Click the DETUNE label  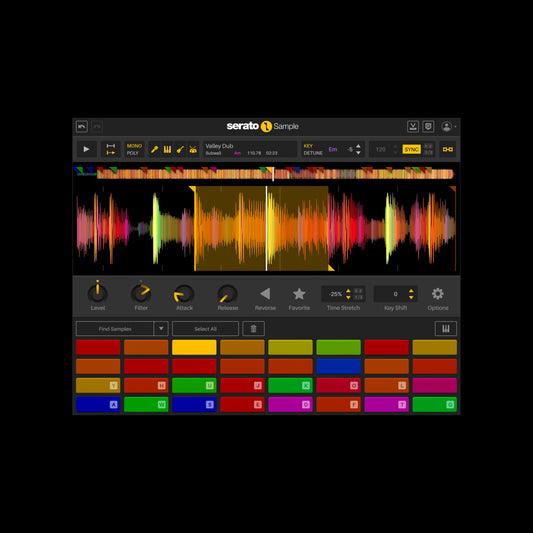[313, 153]
